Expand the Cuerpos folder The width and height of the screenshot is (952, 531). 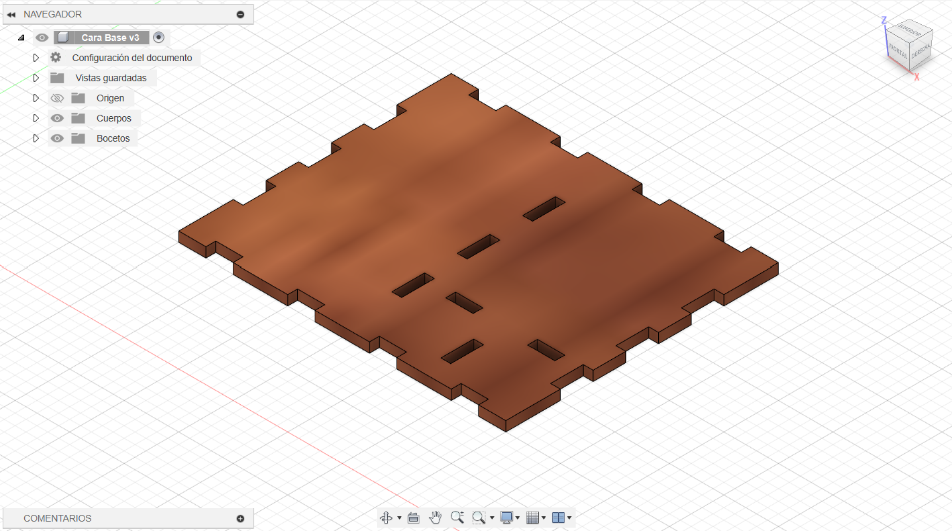point(36,118)
